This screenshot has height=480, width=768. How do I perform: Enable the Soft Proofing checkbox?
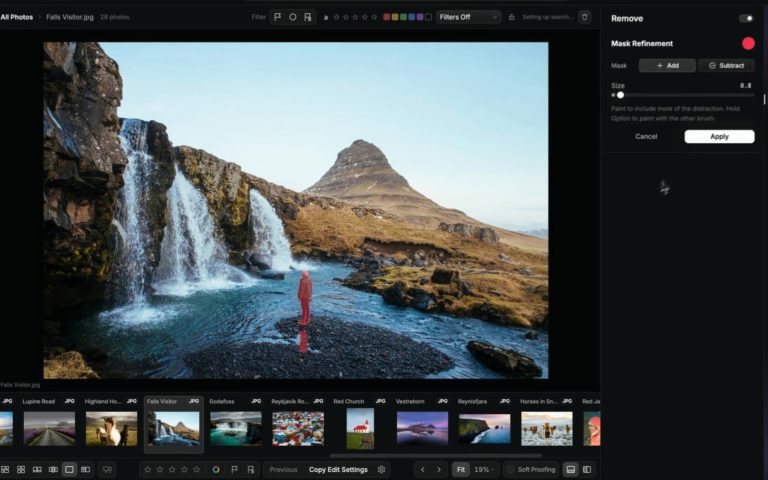[511, 469]
